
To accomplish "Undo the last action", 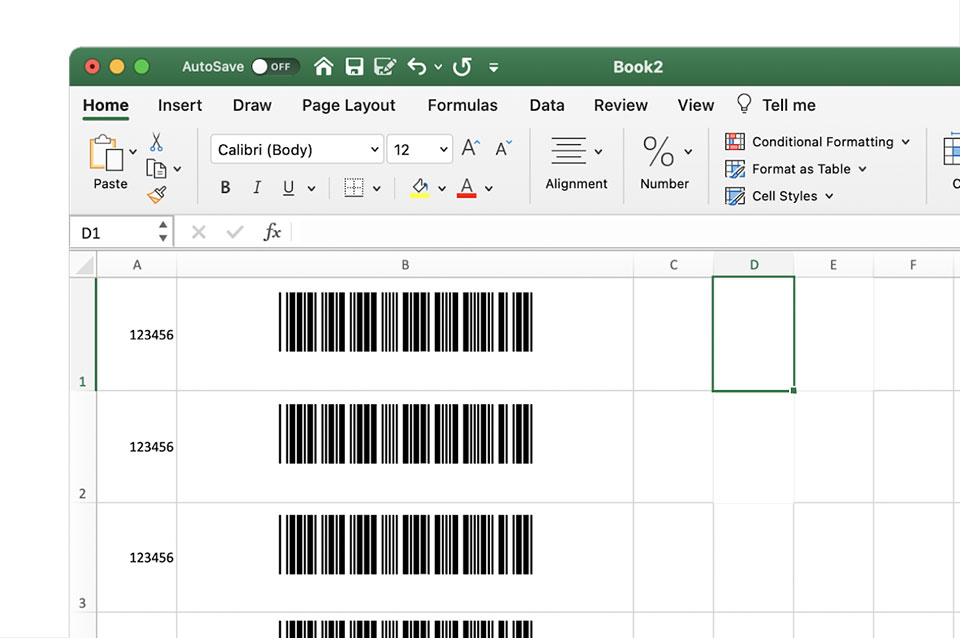I will click(417, 66).
